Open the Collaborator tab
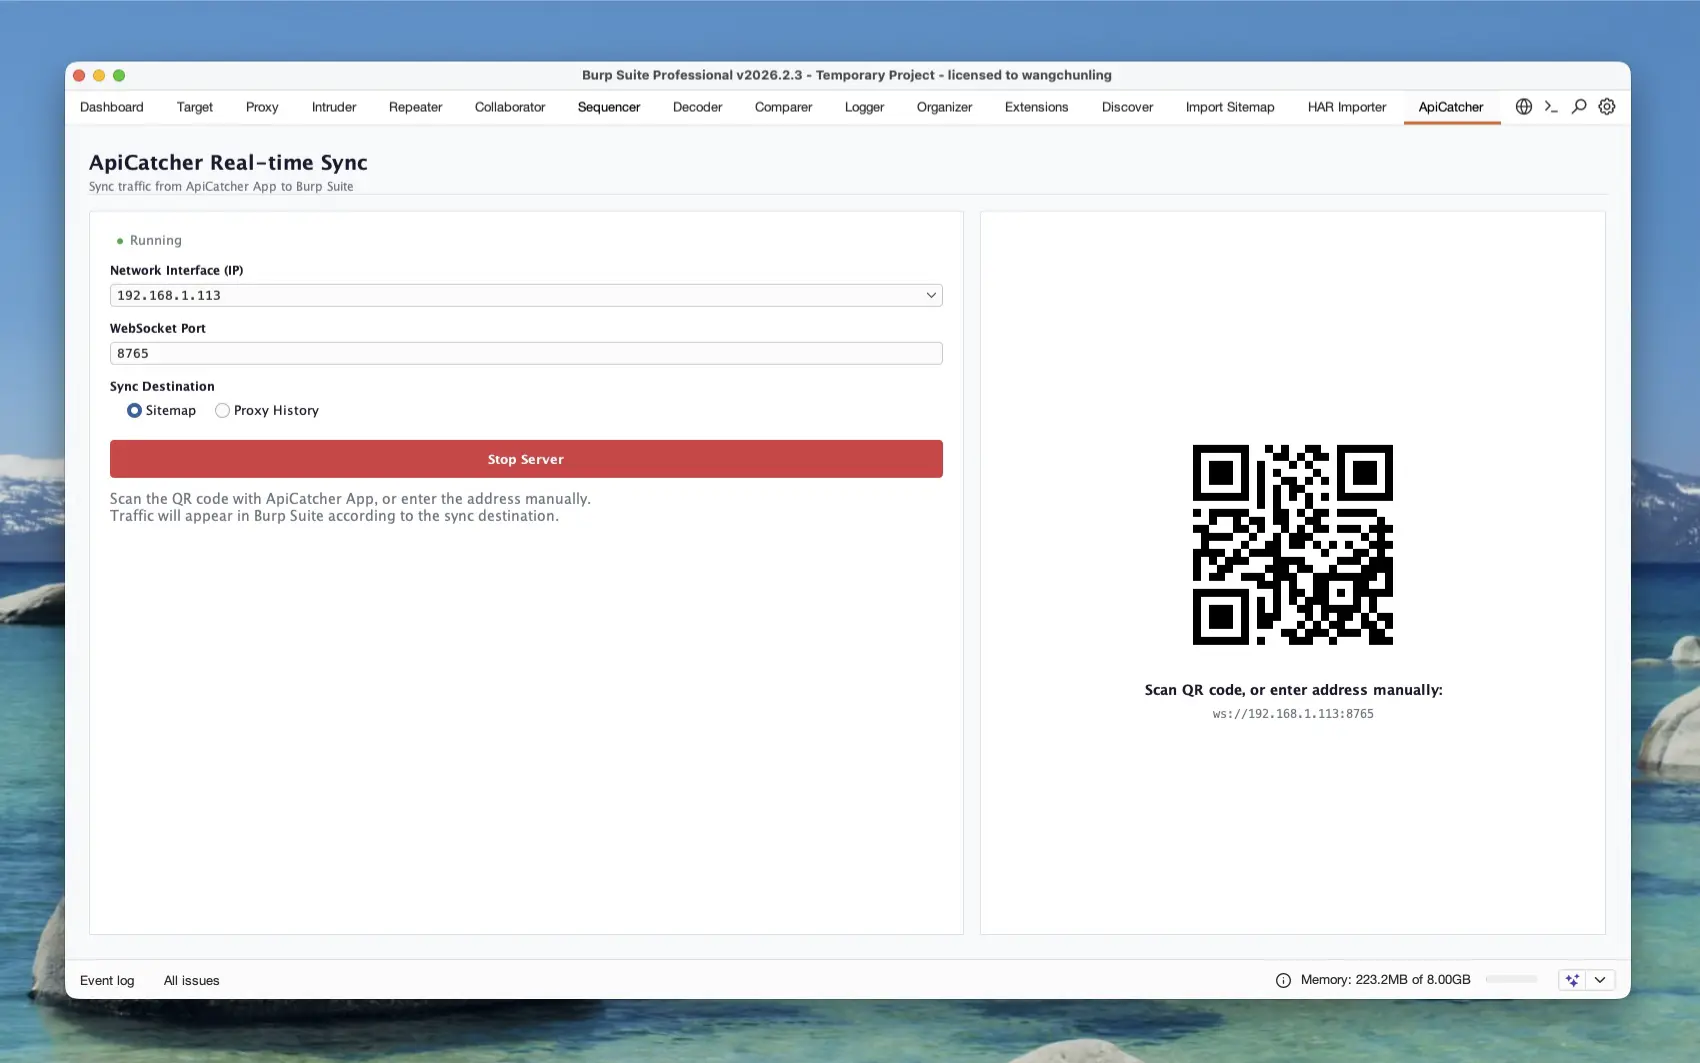 point(510,107)
